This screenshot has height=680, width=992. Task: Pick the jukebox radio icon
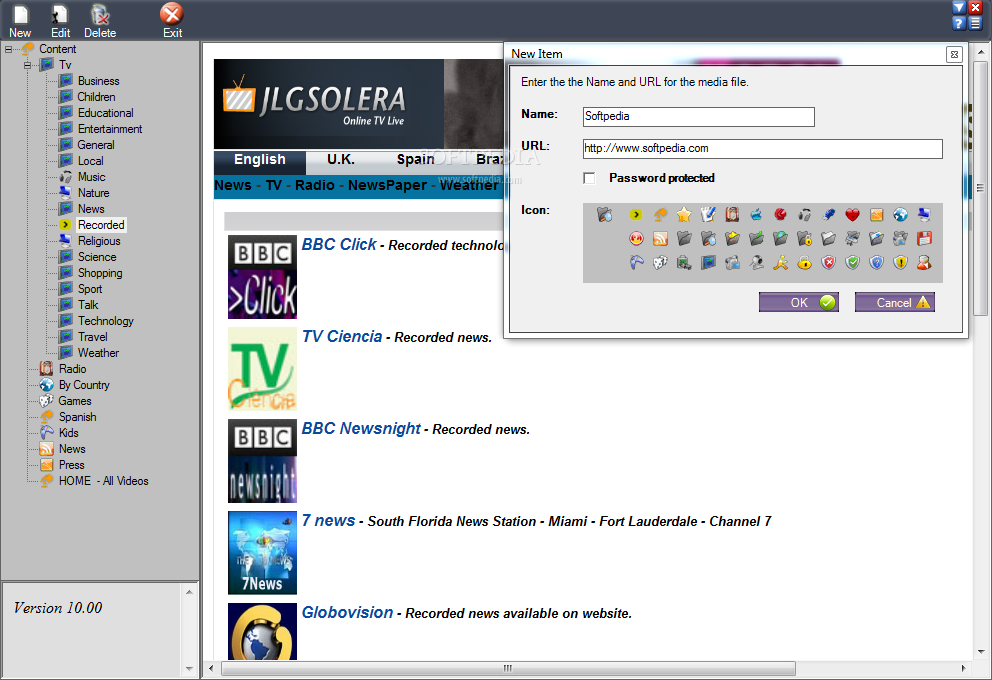point(732,214)
